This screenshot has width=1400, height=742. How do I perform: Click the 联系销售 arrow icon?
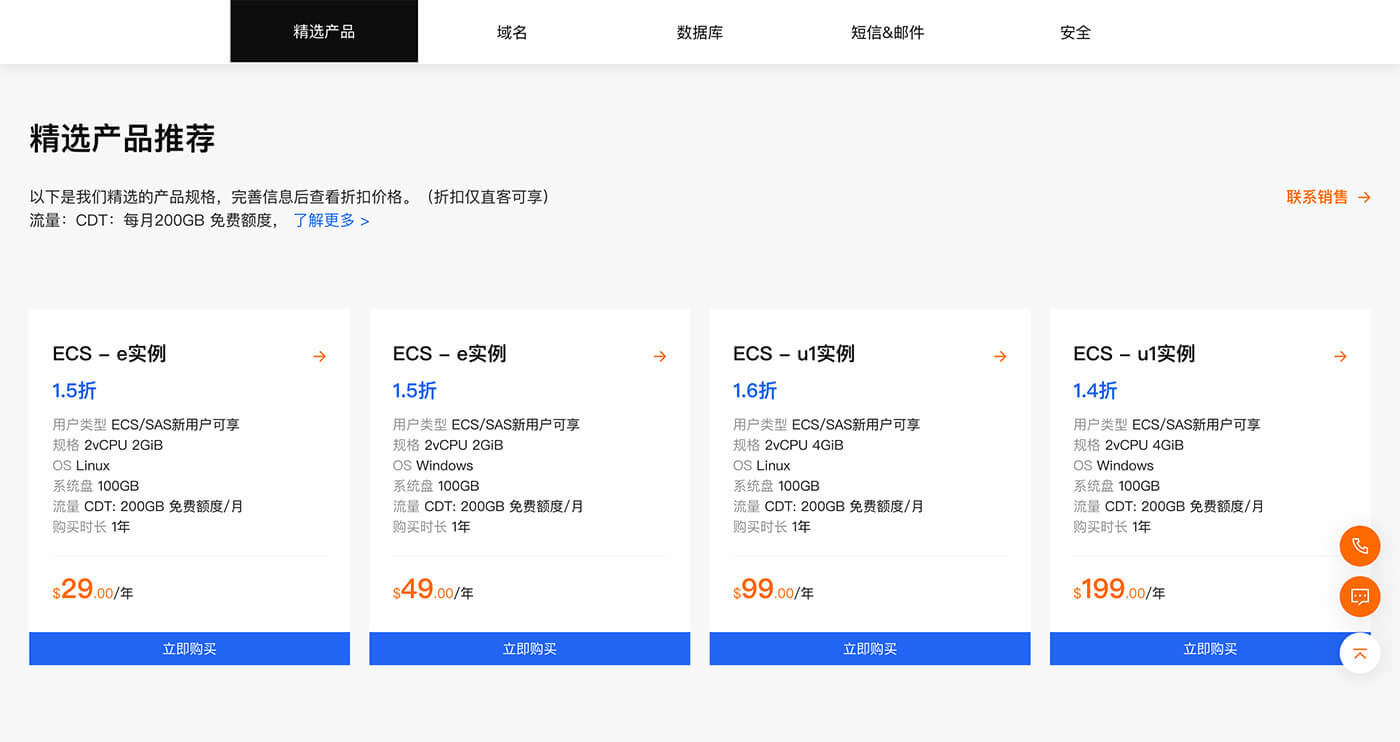(1364, 198)
